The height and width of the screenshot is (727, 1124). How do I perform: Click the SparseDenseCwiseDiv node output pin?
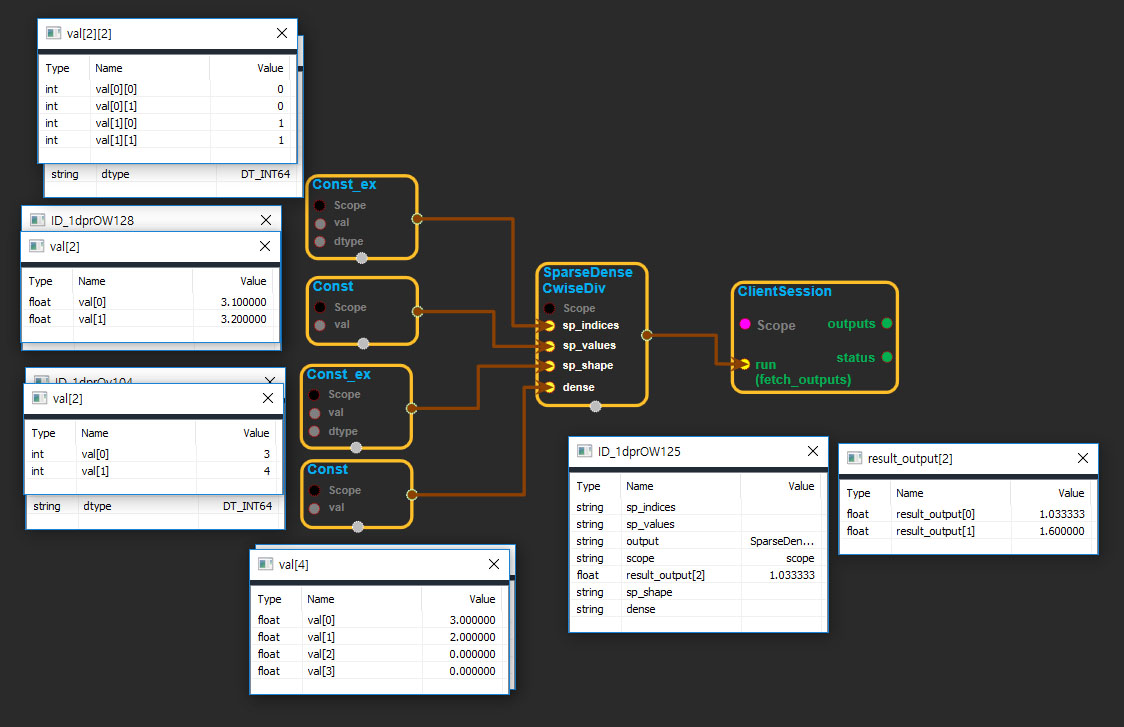[x=646, y=336]
